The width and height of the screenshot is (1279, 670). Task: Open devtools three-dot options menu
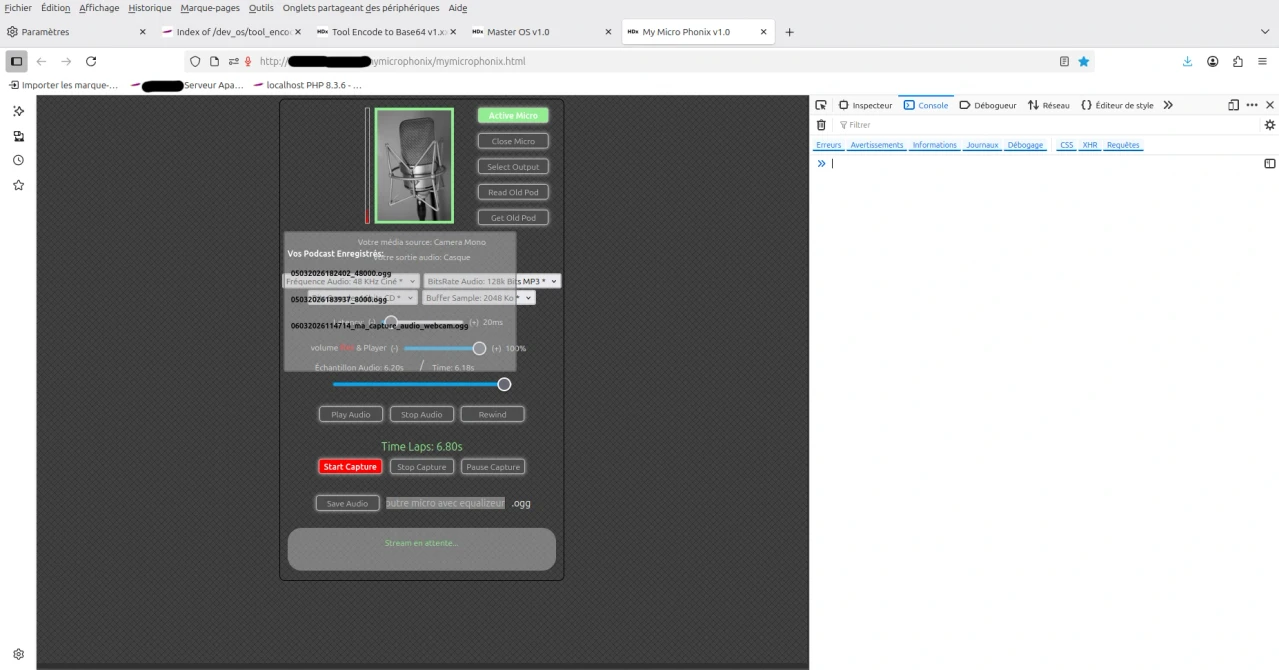[1252, 105]
